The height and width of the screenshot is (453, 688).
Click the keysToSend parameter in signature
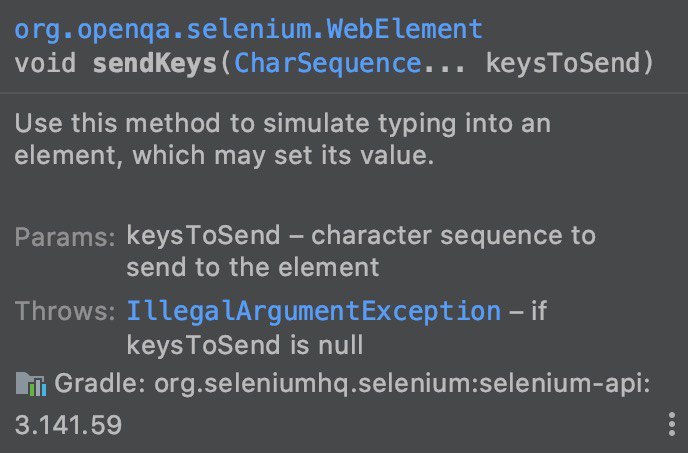pyautogui.click(x=564, y=63)
